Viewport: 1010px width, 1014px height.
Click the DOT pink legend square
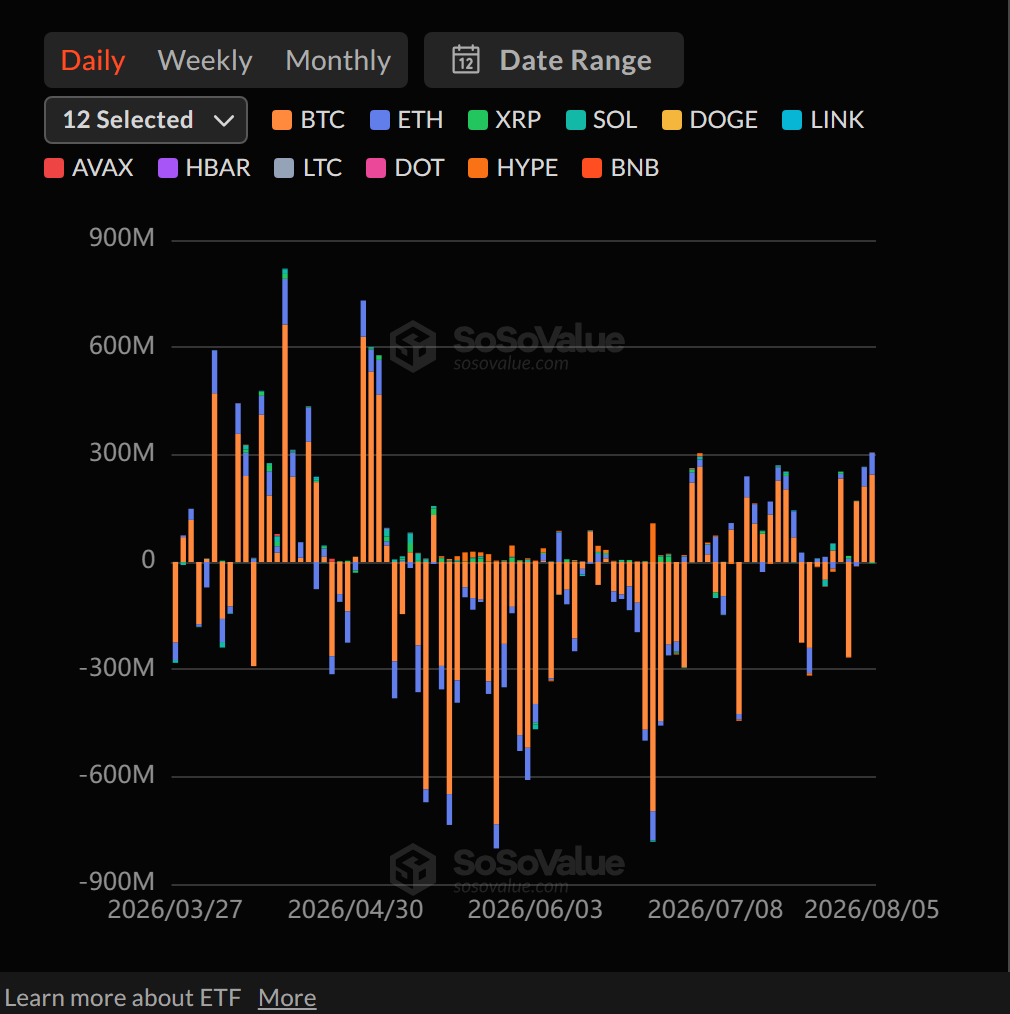click(x=376, y=168)
